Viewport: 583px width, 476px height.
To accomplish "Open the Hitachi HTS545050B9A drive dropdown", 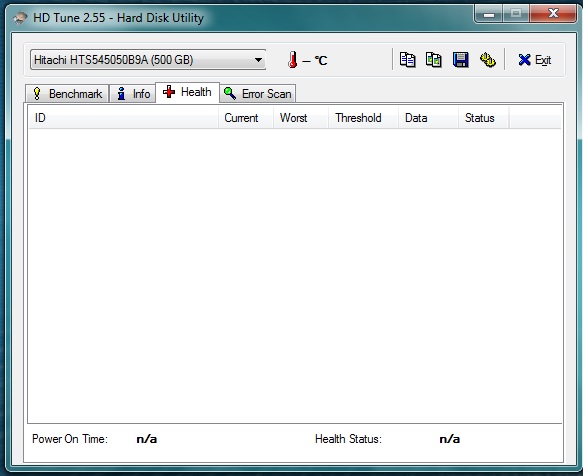I will [148, 60].
